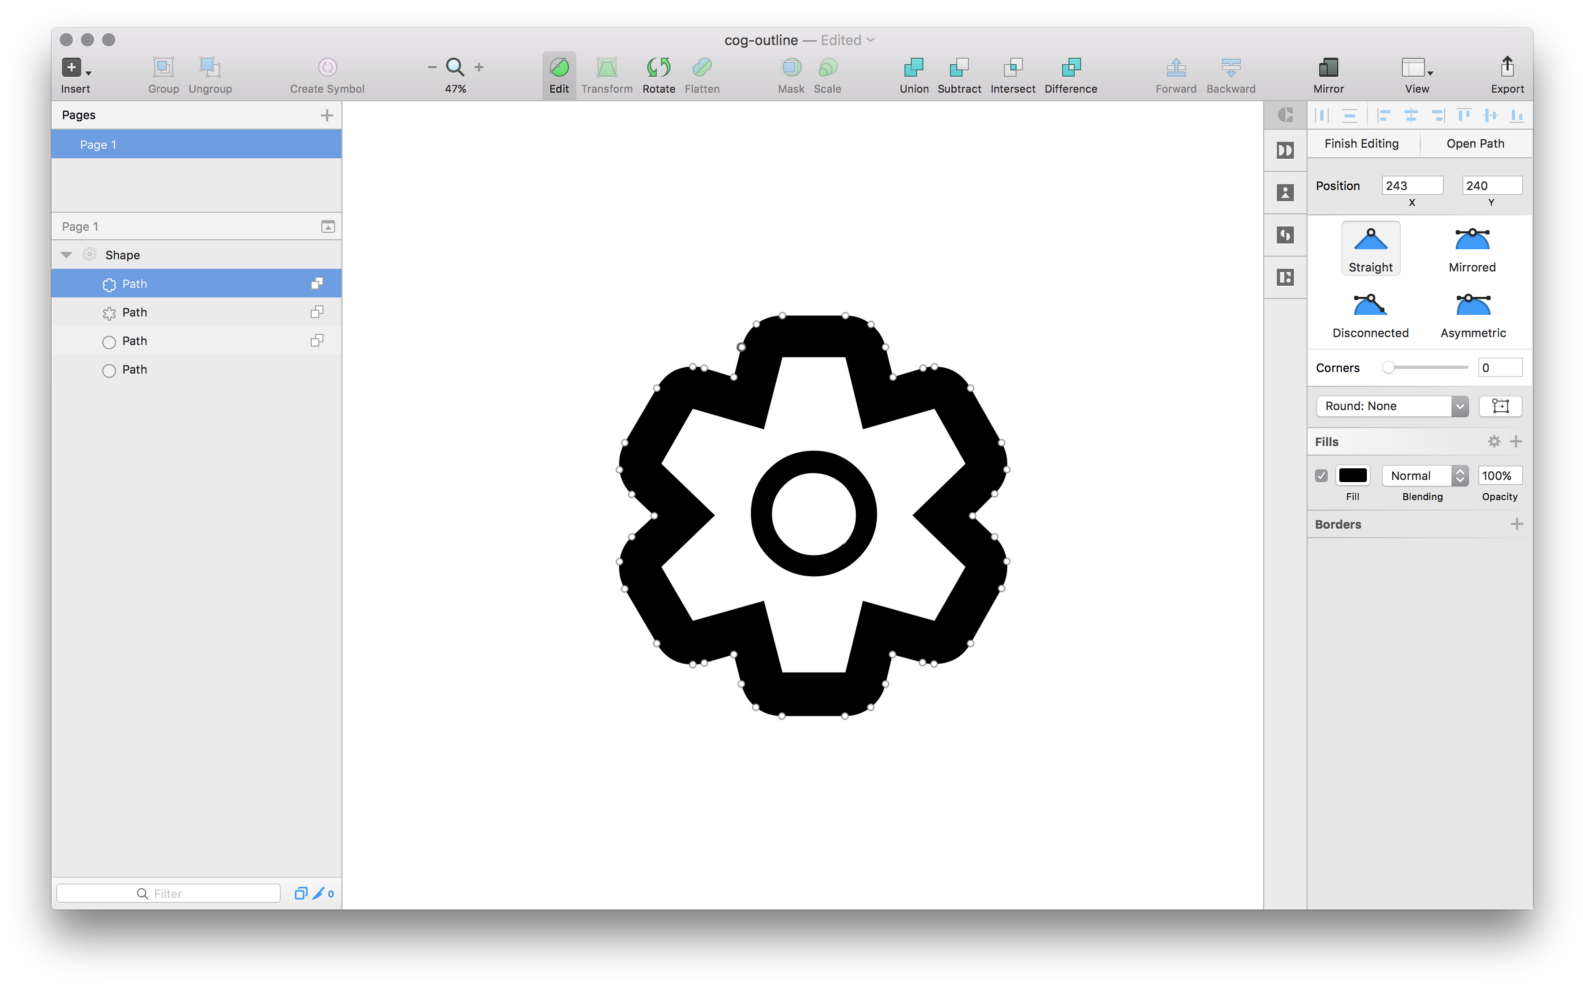The image size is (1583, 987).
Task: Select the Asymmetric point type
Action: [1473, 315]
